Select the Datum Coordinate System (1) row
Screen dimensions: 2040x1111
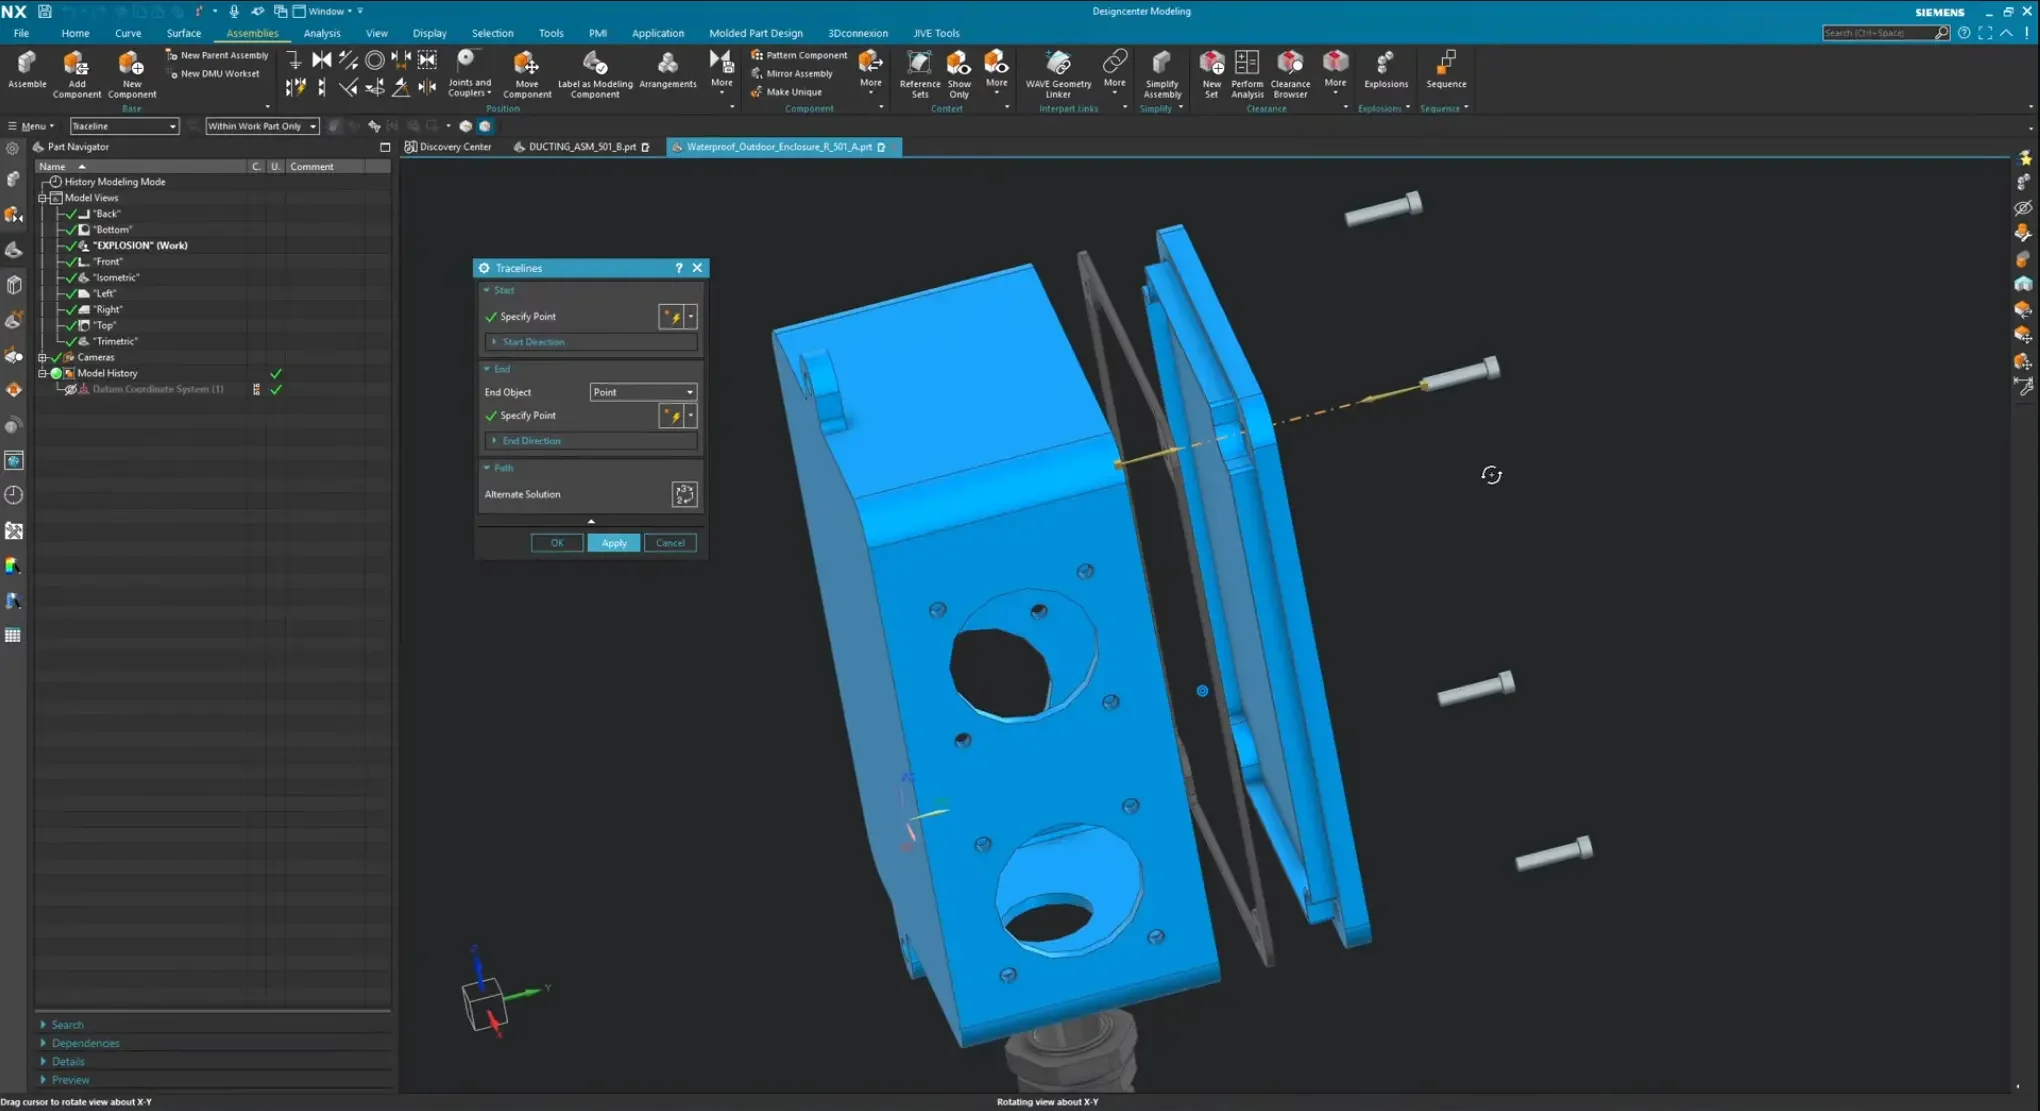coord(158,389)
